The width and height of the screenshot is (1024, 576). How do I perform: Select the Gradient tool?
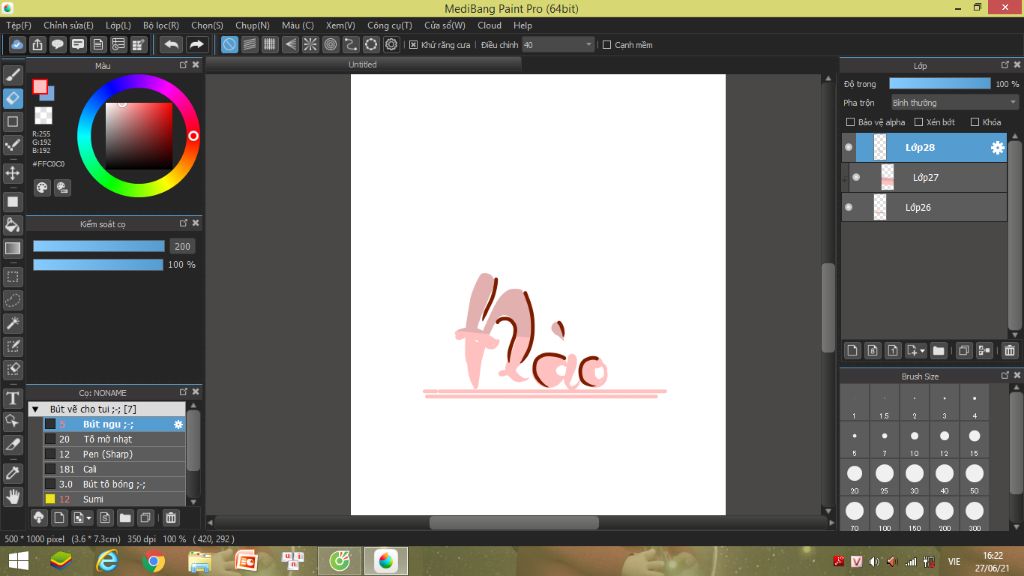[x=12, y=248]
